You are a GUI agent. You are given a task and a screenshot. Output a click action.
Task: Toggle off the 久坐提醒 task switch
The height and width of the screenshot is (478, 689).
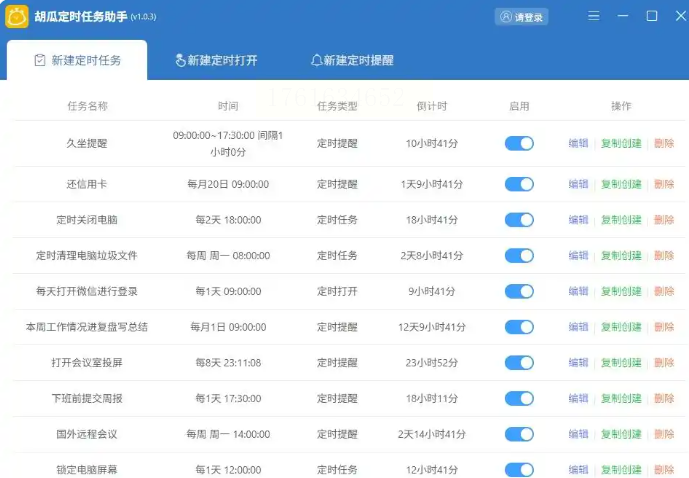tap(519, 143)
